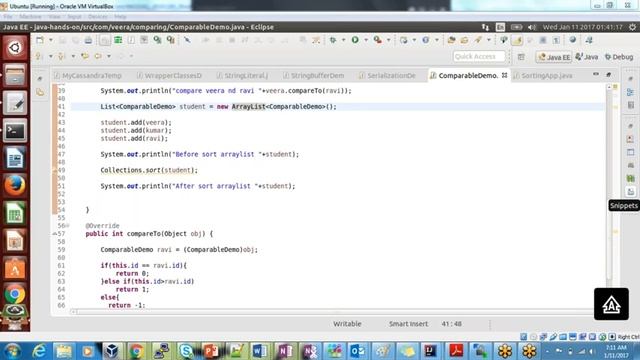Open the Open Type toolbar icon
This screenshot has width=640, height=360.
coord(451,40)
